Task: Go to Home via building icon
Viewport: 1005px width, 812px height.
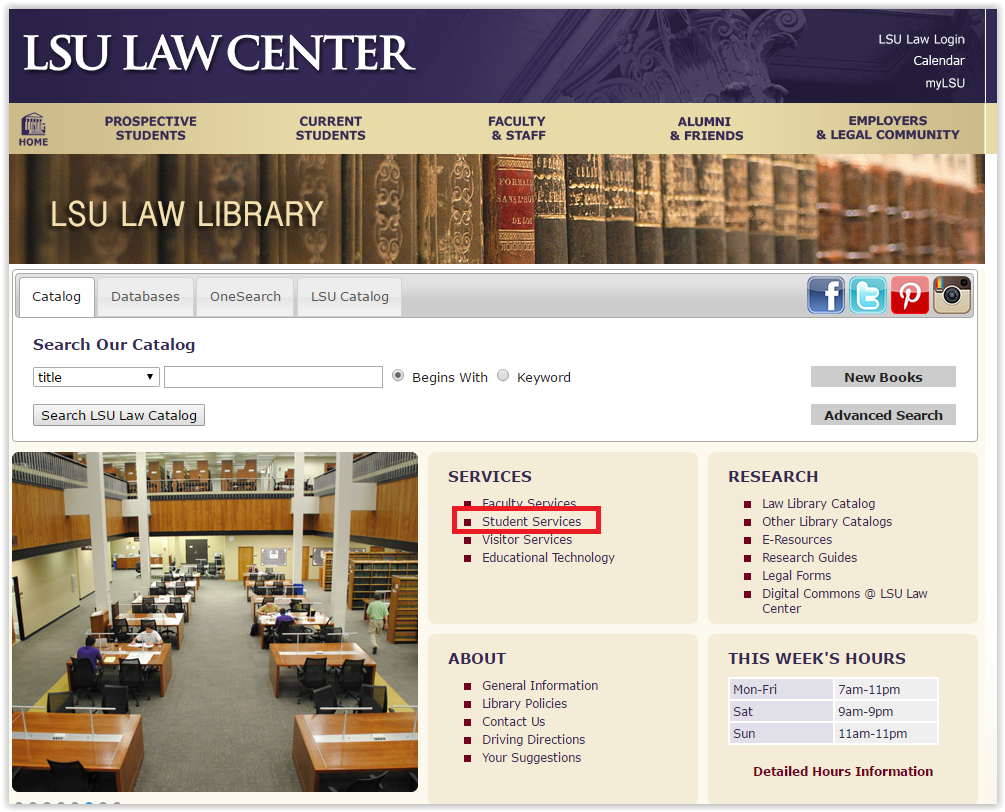Action: tap(33, 129)
